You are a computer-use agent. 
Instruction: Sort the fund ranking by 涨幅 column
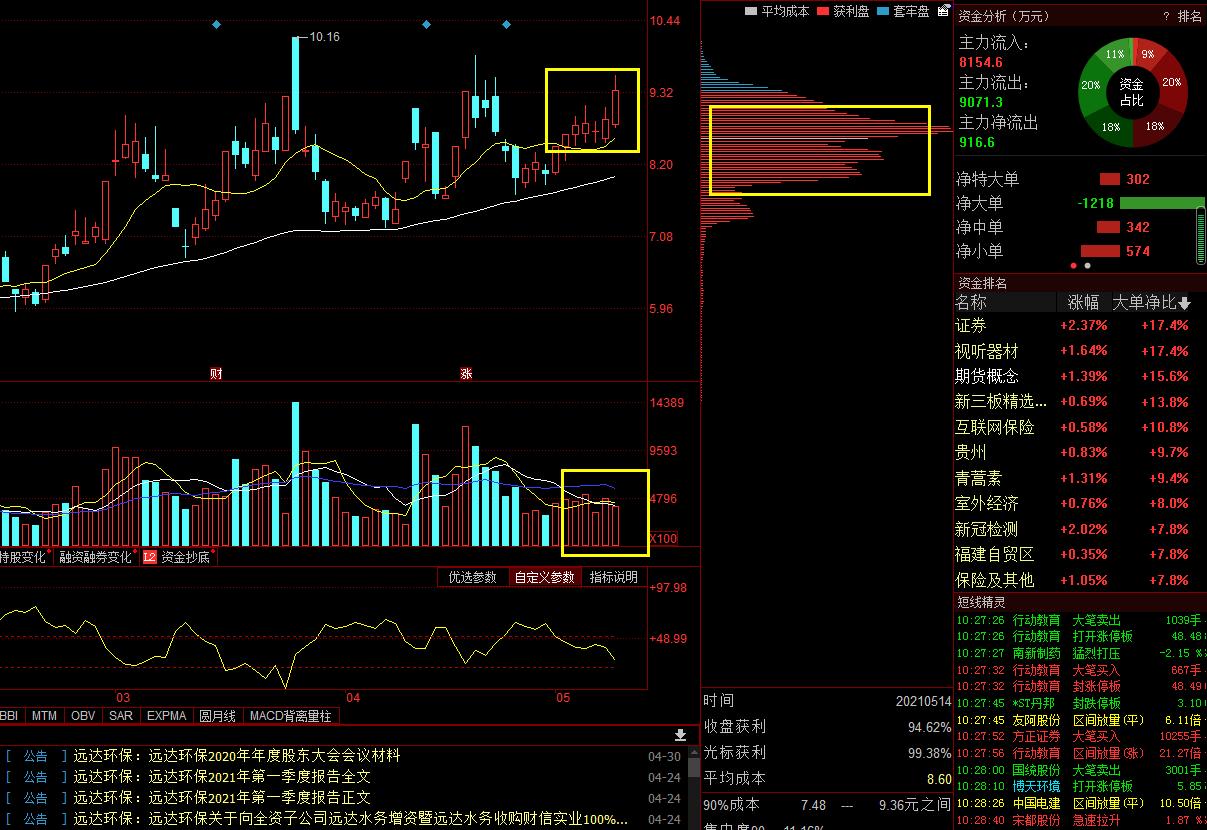pos(1083,303)
